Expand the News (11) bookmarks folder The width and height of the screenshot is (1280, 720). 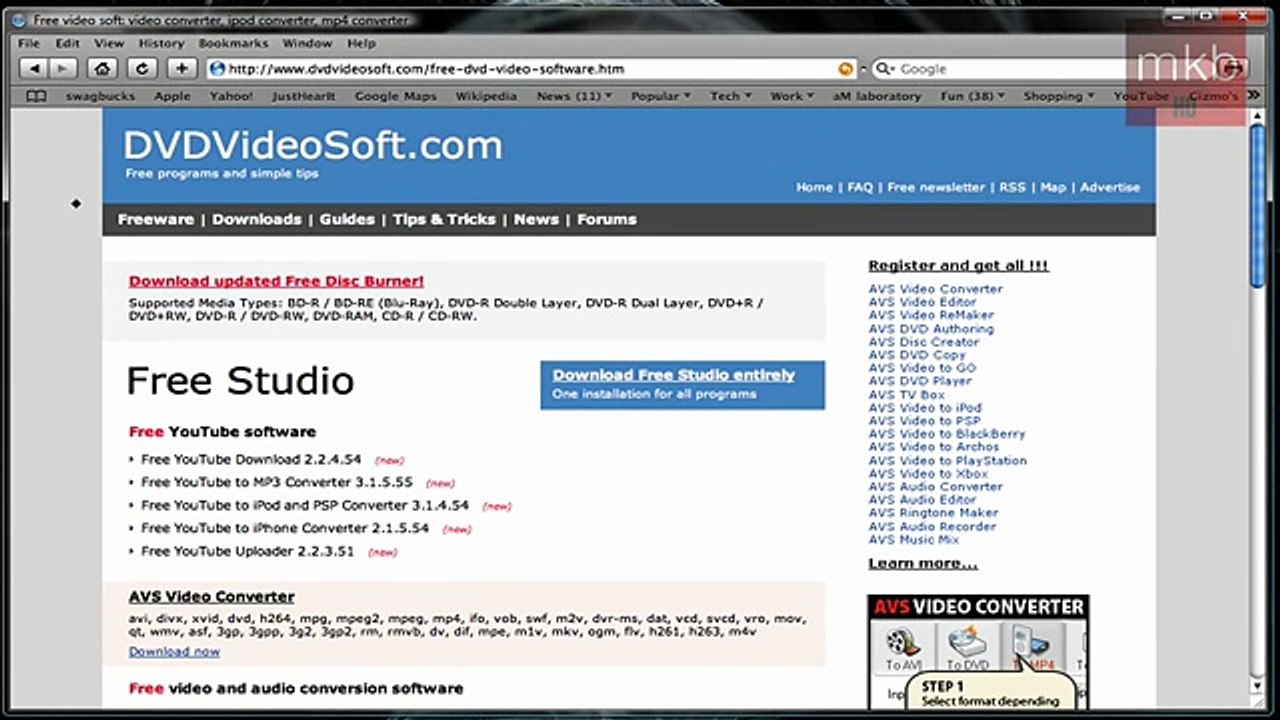point(573,96)
